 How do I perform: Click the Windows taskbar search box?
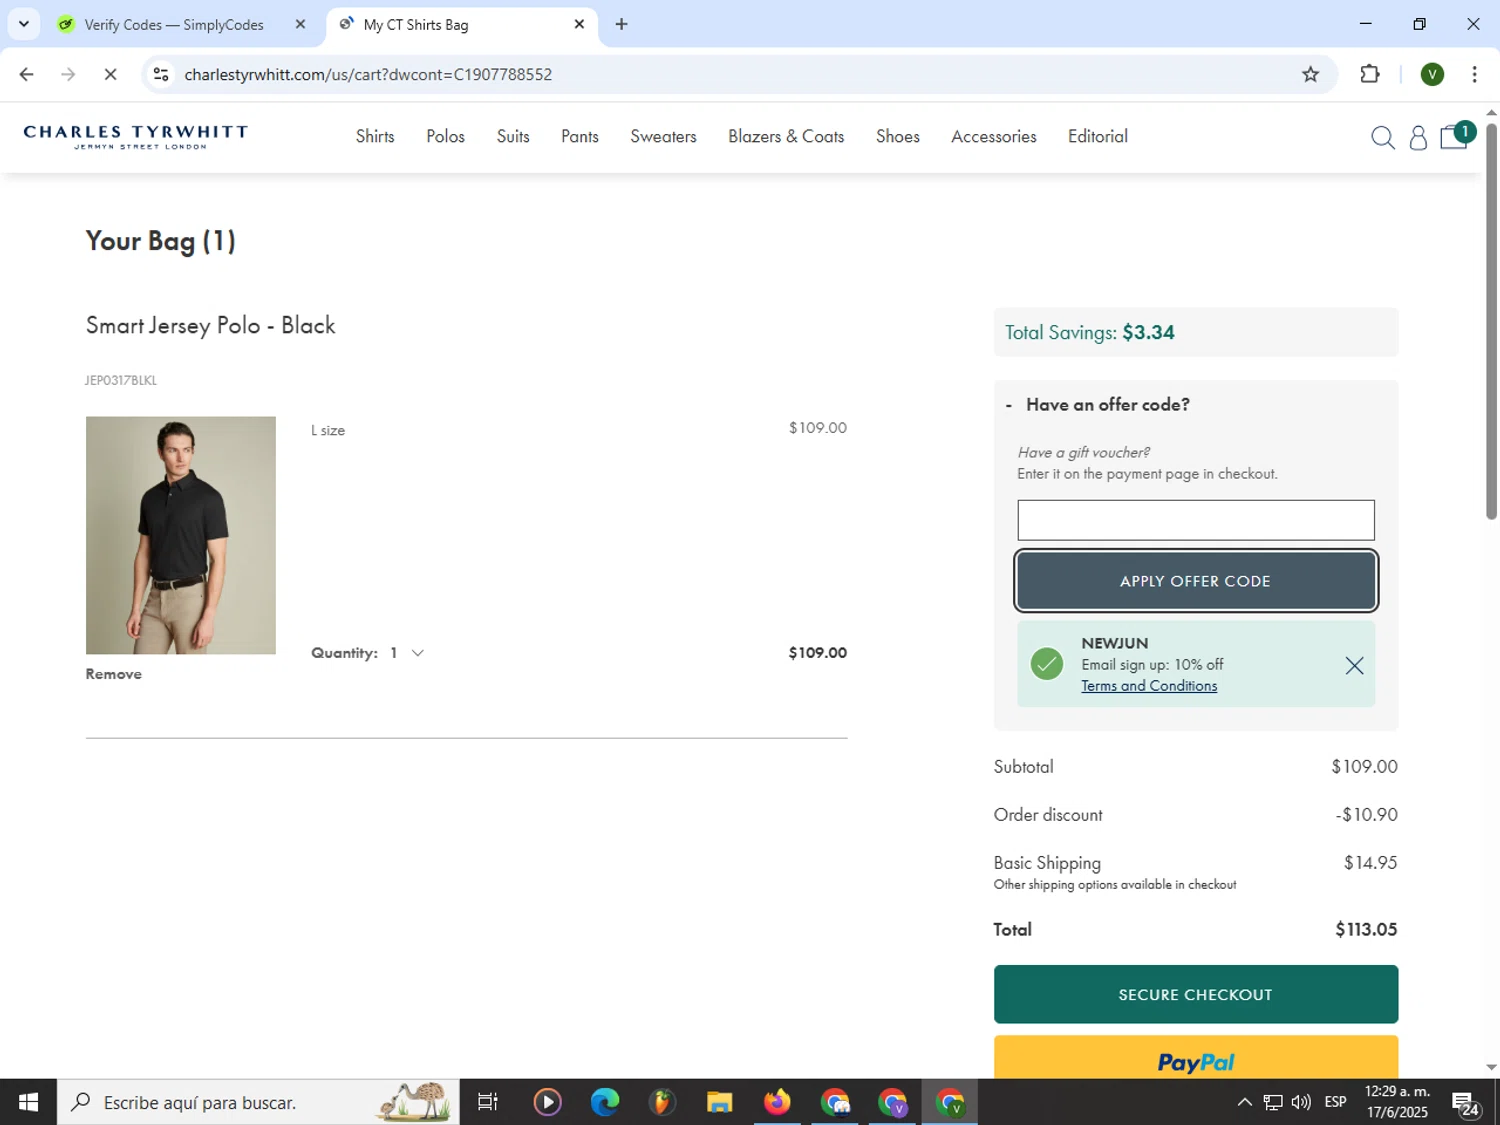[x=258, y=1102]
